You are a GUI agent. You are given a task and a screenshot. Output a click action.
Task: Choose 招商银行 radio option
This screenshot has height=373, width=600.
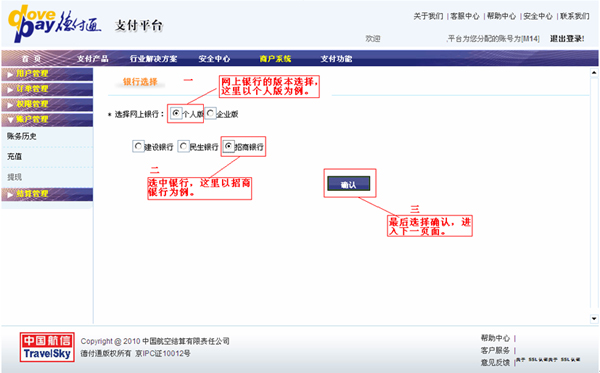228,146
